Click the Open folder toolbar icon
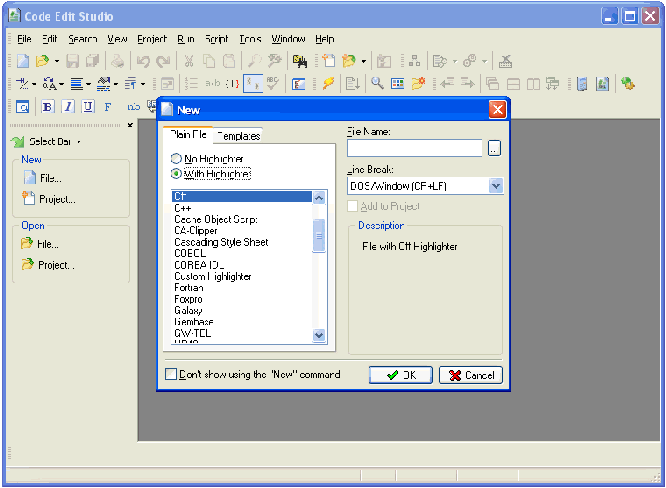The image size is (666, 488). tap(42, 61)
